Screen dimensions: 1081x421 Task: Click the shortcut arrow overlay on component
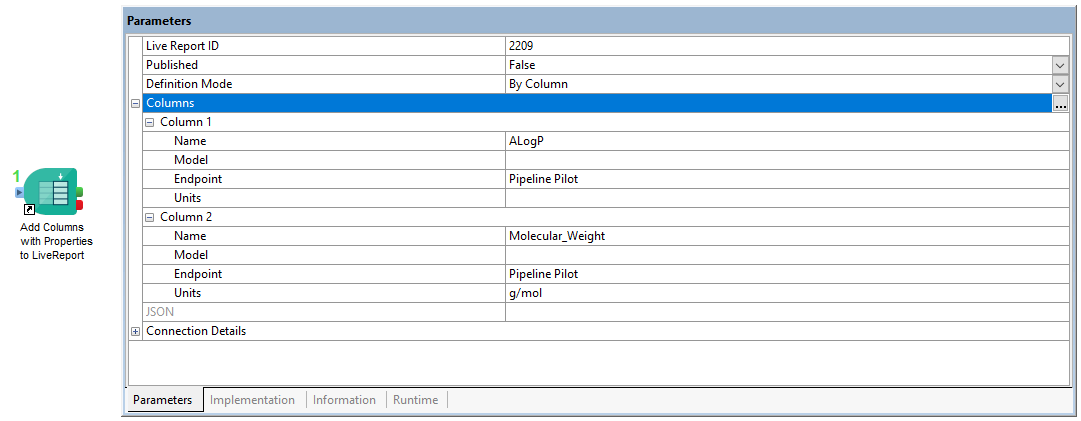(29, 209)
